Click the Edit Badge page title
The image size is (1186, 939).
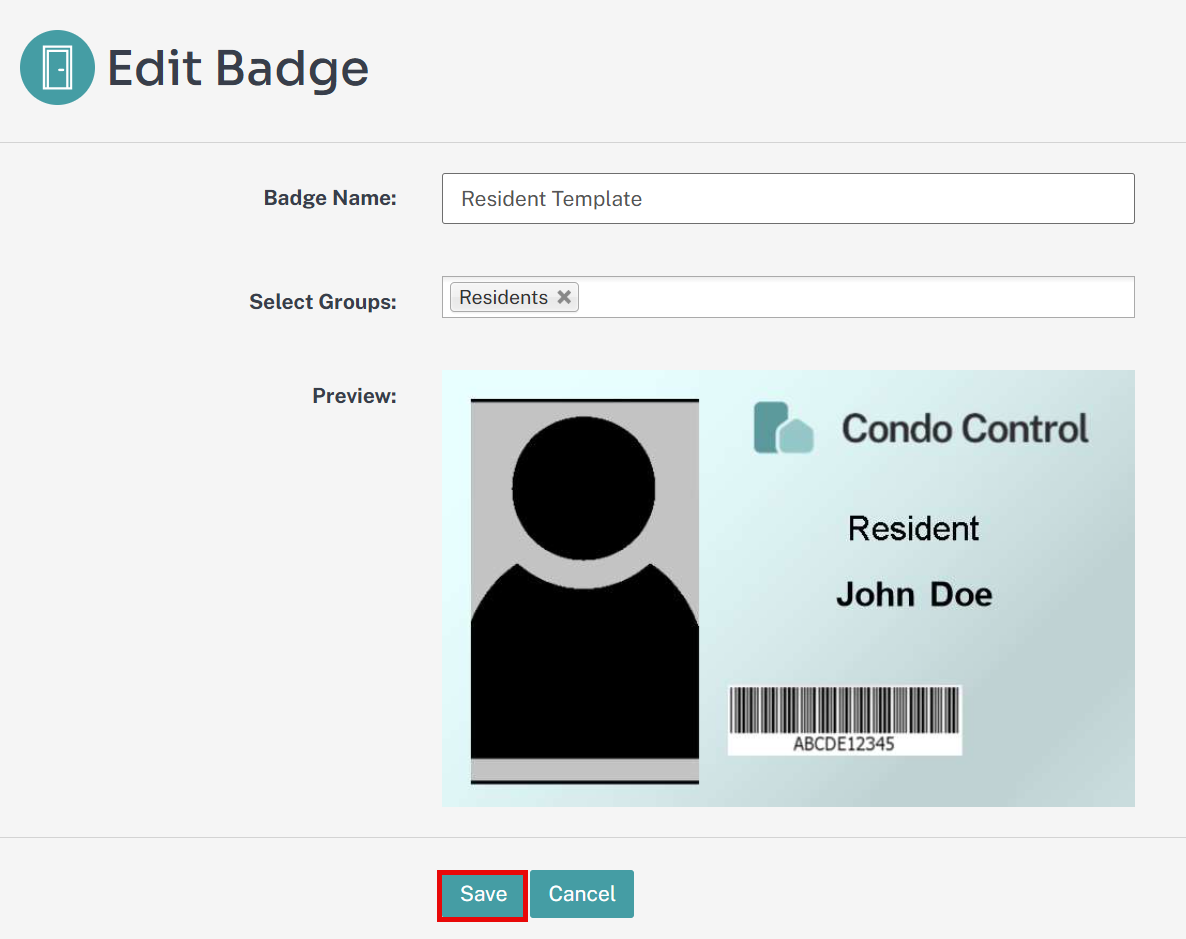tap(238, 68)
